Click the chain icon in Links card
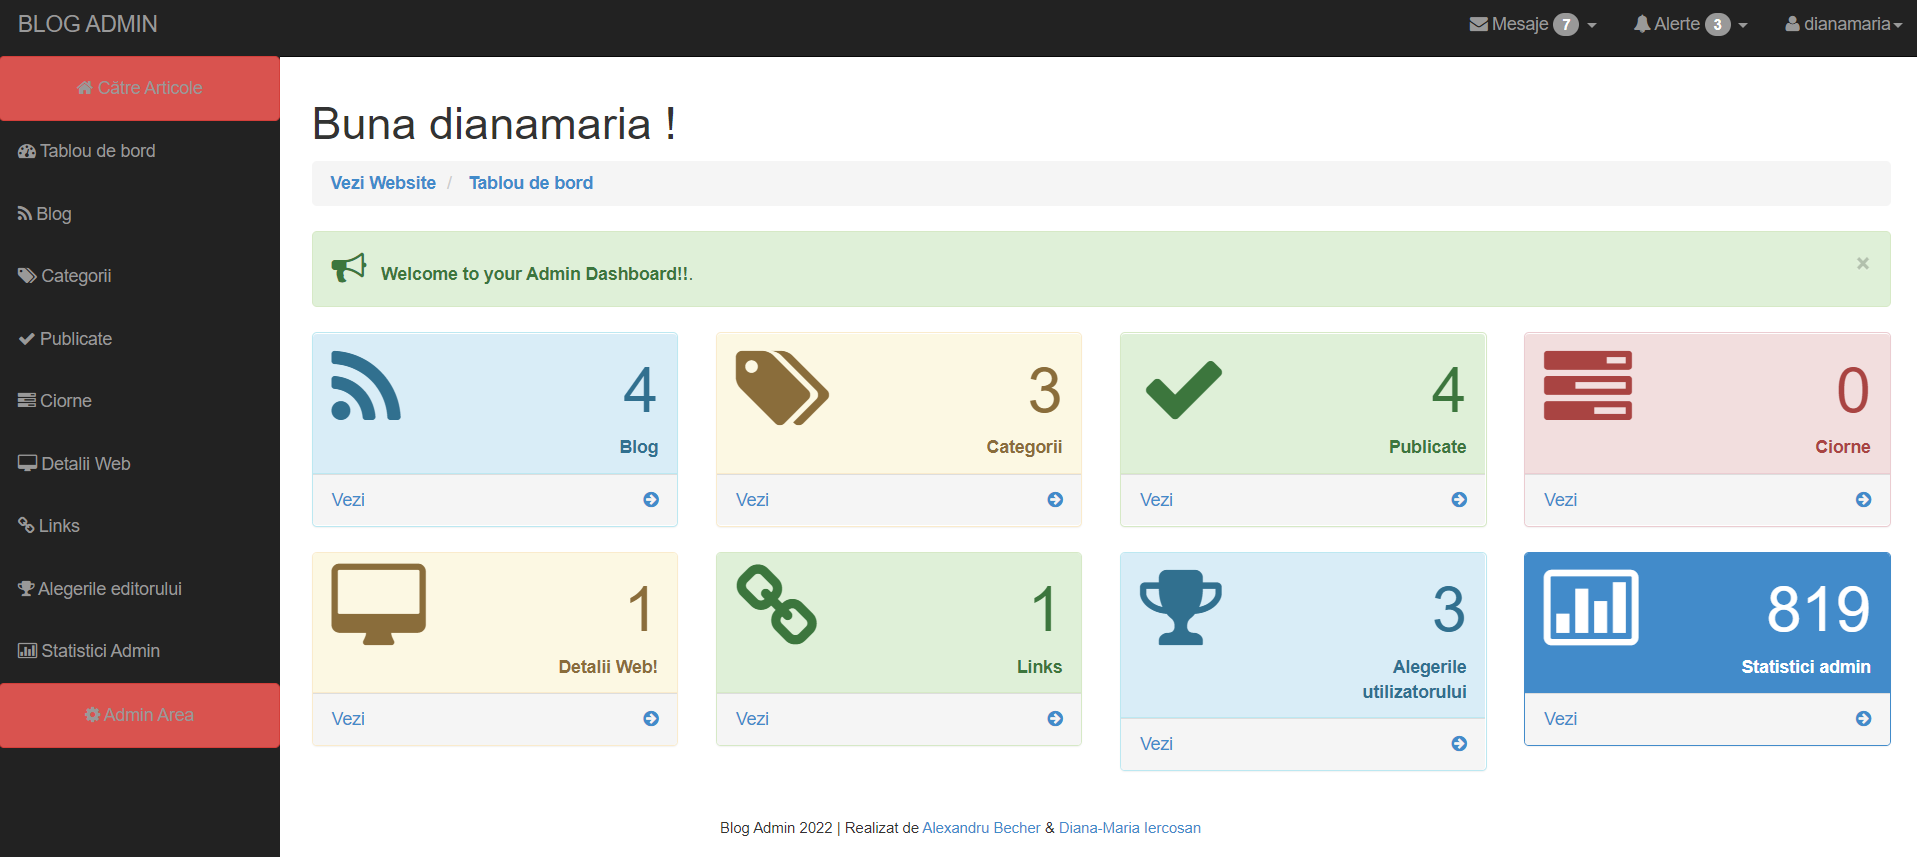This screenshot has height=857, width=1917. 776,605
